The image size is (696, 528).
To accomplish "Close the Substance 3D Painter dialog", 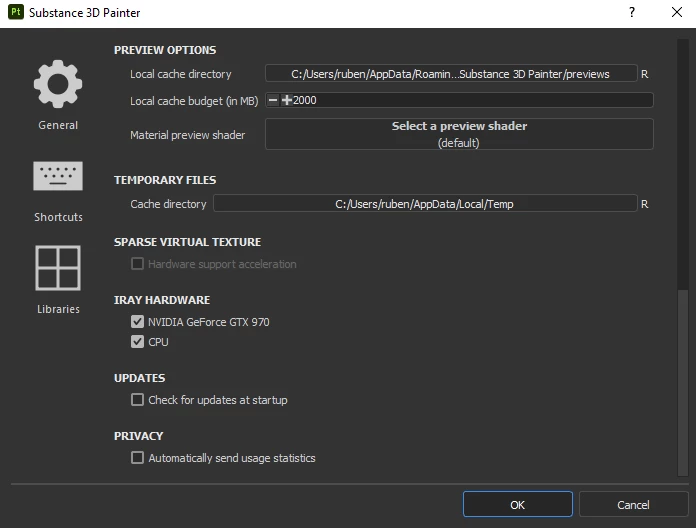I will click(x=676, y=12).
